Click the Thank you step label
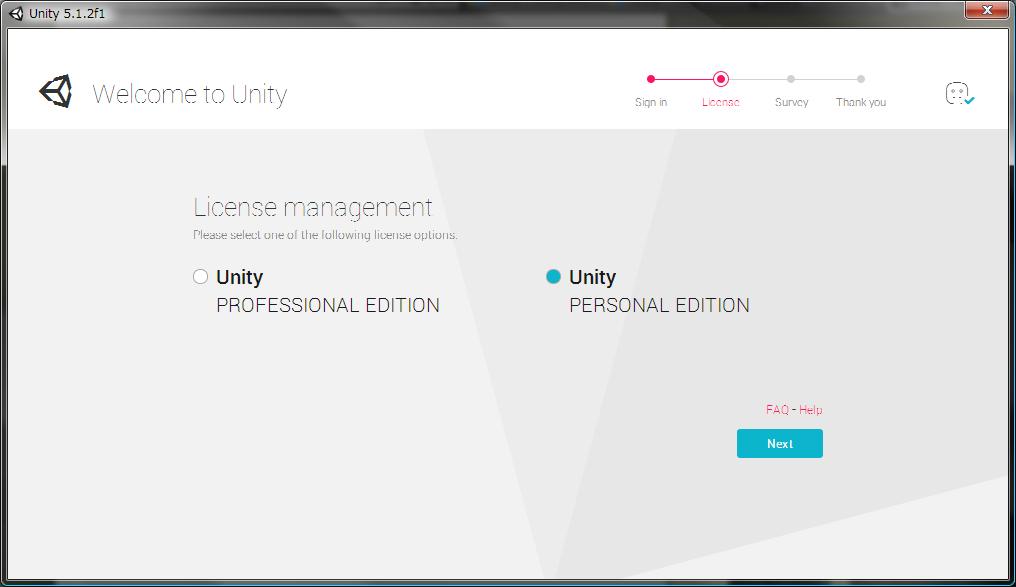The width and height of the screenshot is (1016, 587). click(860, 102)
